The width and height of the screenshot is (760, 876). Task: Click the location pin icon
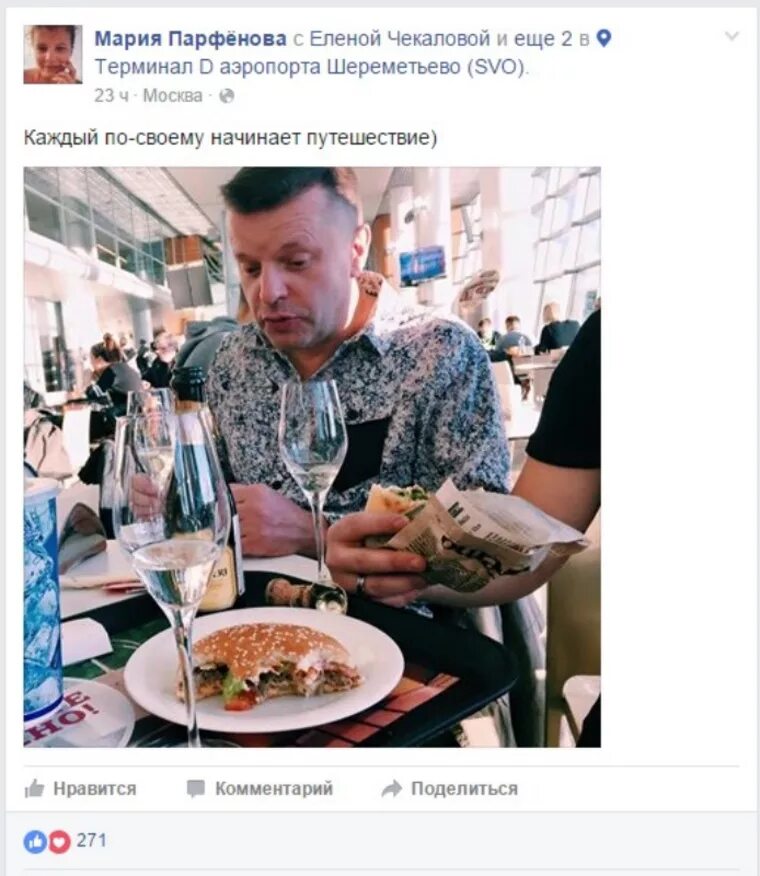tap(604, 39)
